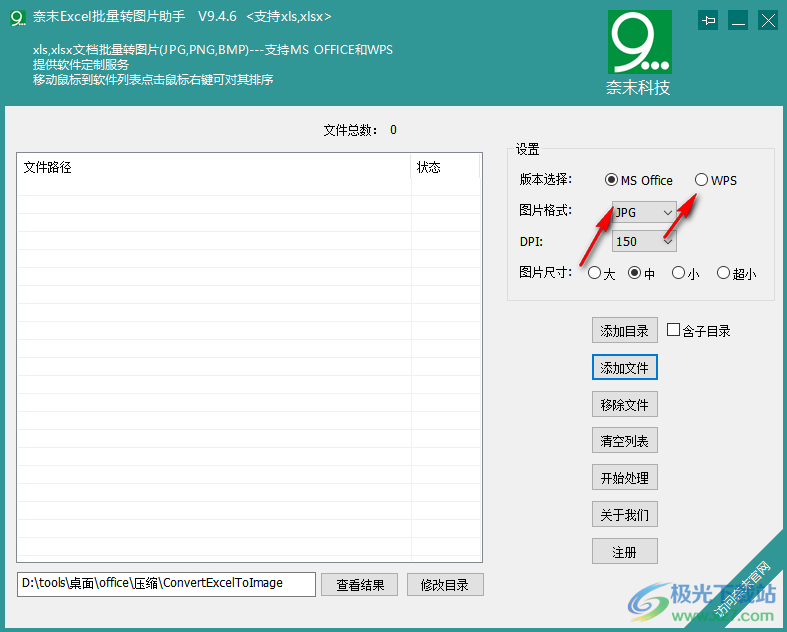Click the 添加文件 button
Viewport: 787px width, 632px height.
(x=624, y=368)
